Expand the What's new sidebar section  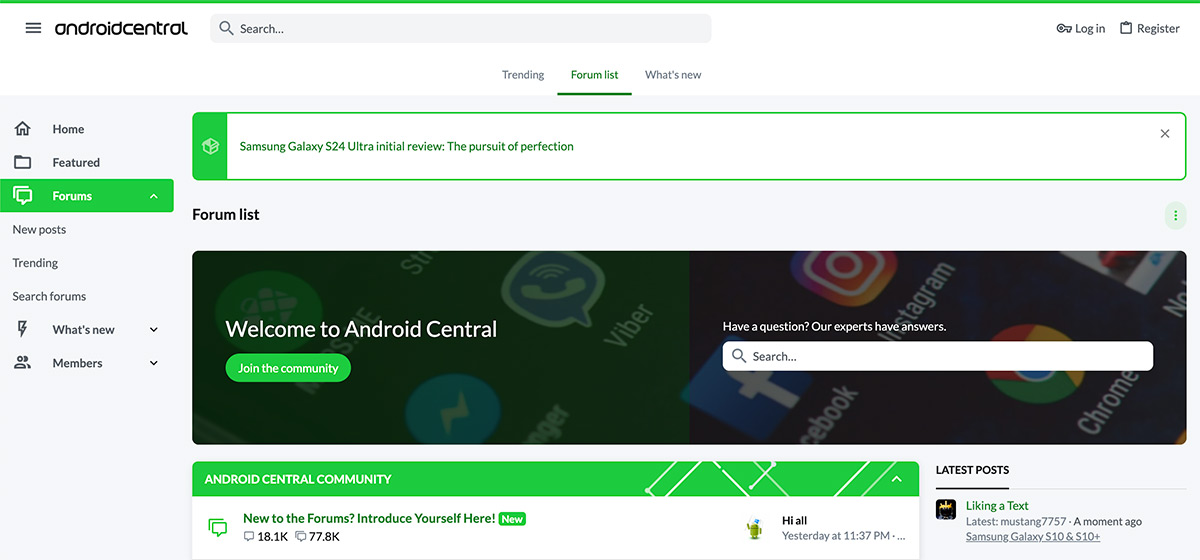[154, 329]
